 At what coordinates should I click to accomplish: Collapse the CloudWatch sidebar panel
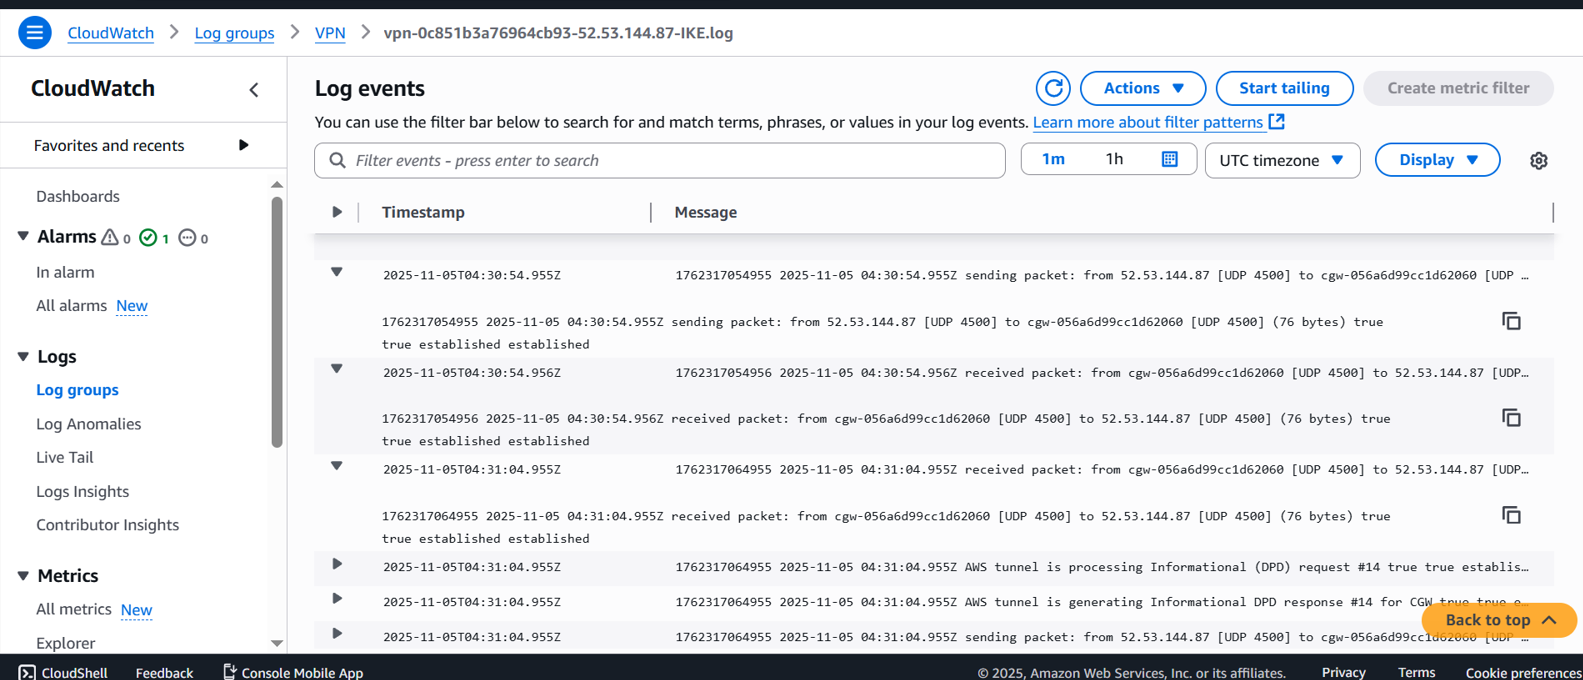coord(254,90)
